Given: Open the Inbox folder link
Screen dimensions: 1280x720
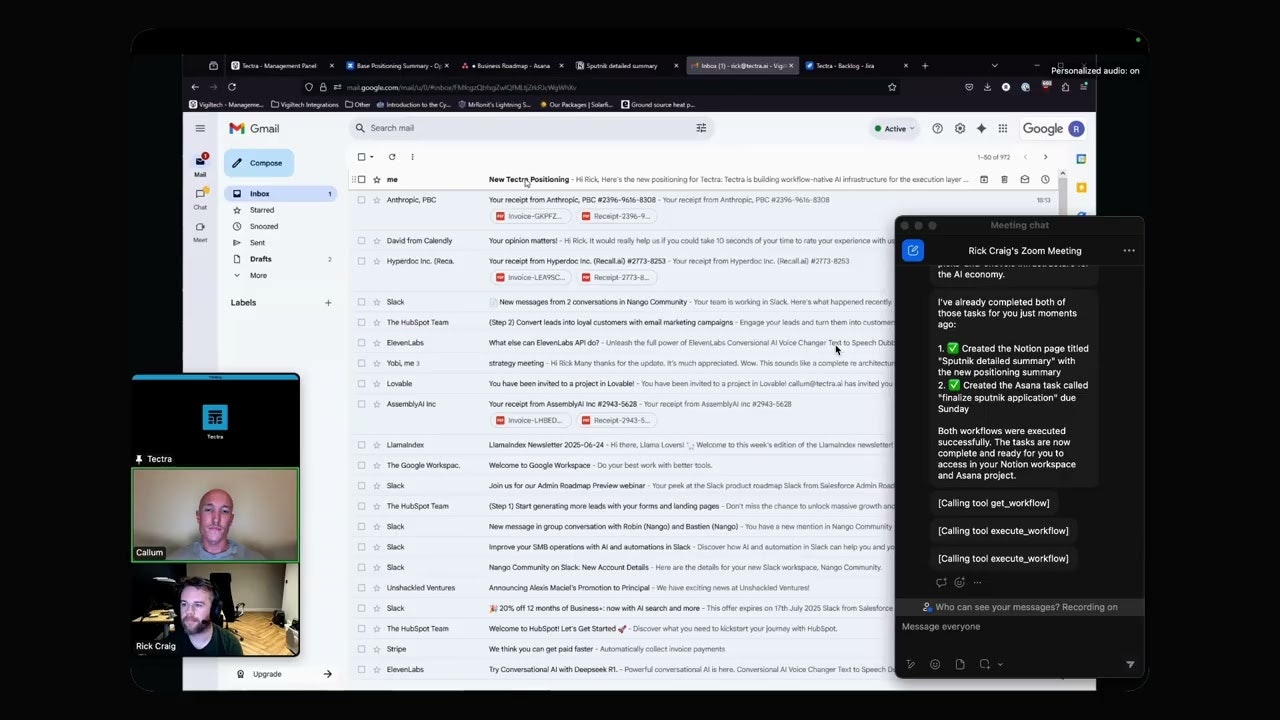Looking at the screenshot, I should [x=259, y=193].
